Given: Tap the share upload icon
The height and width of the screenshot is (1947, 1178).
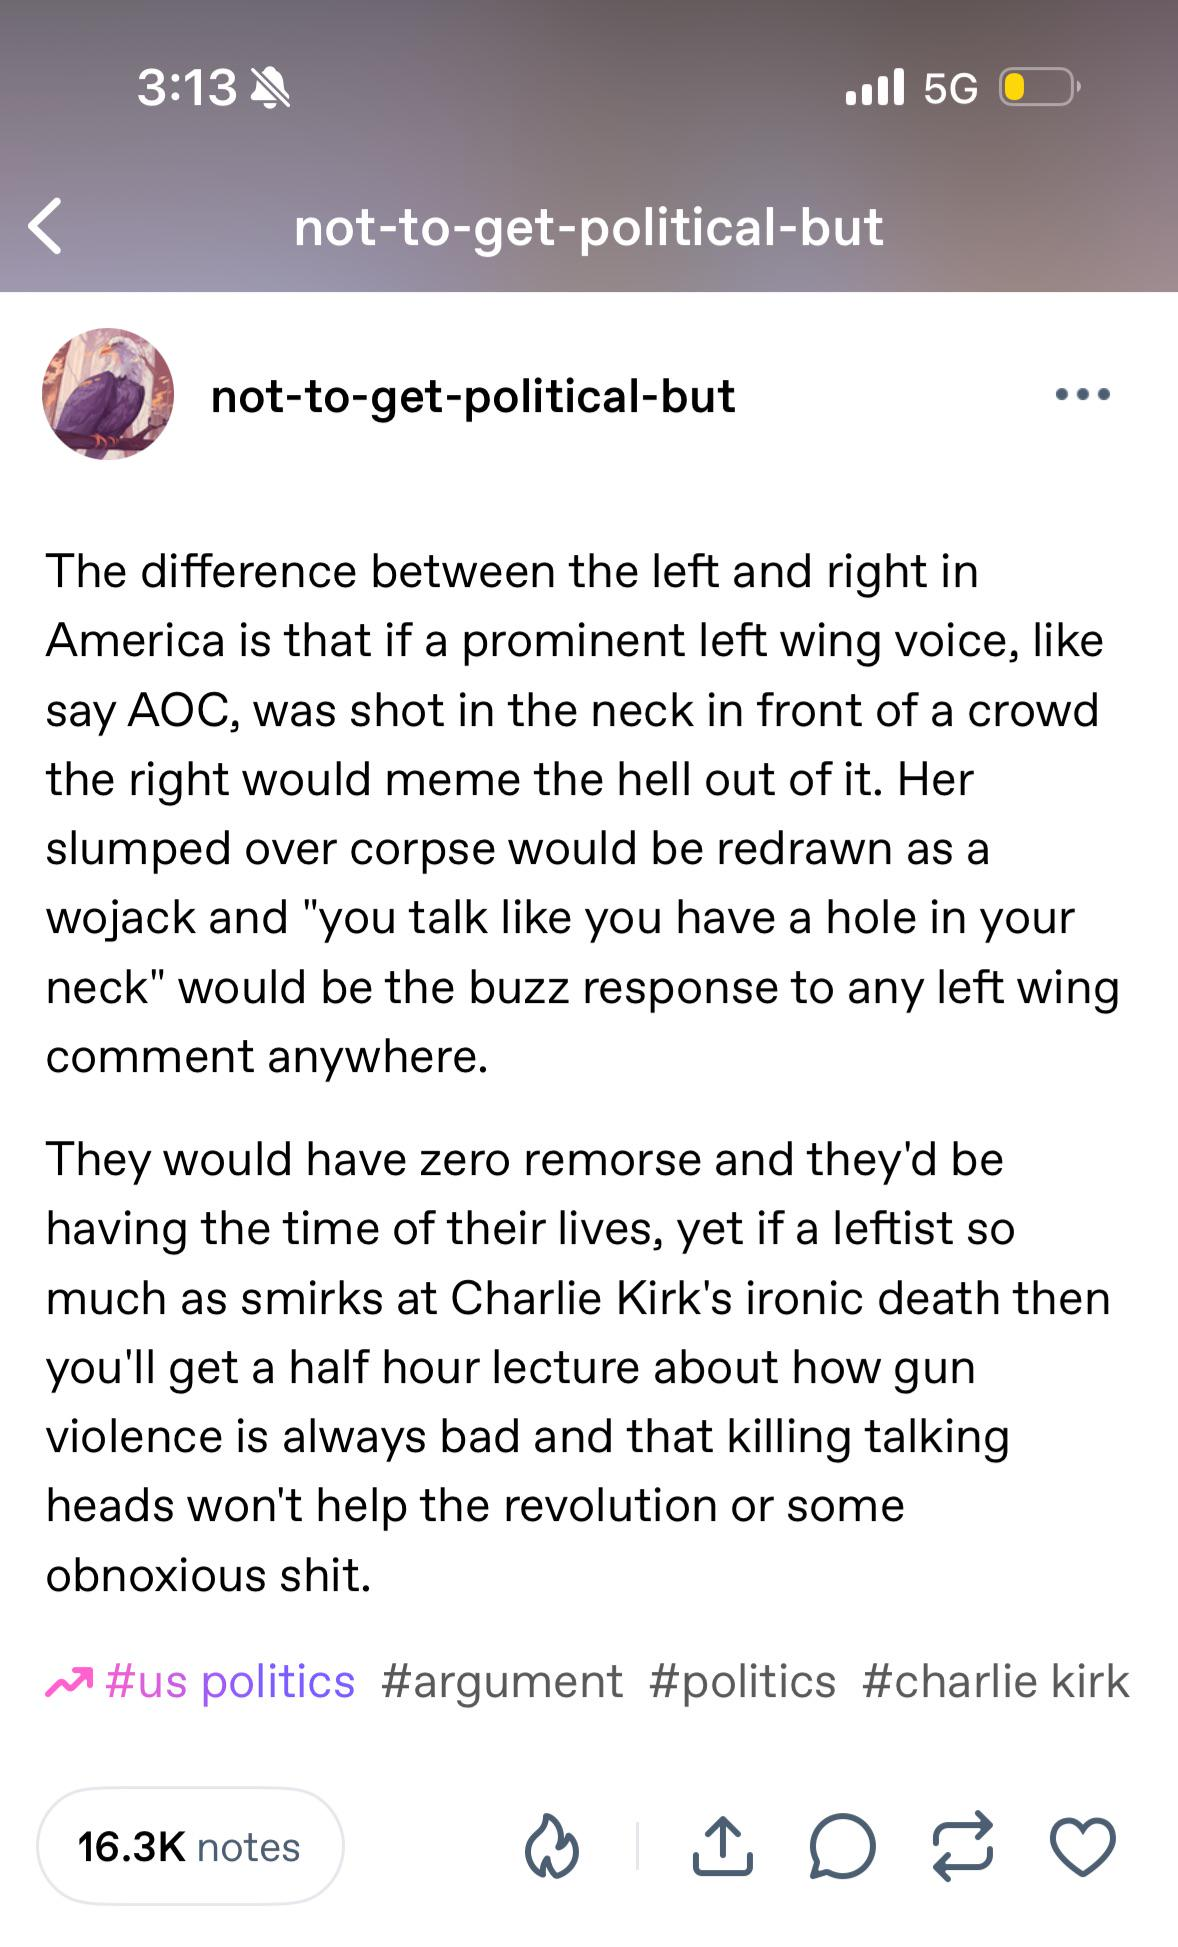Looking at the screenshot, I should tap(722, 1846).
